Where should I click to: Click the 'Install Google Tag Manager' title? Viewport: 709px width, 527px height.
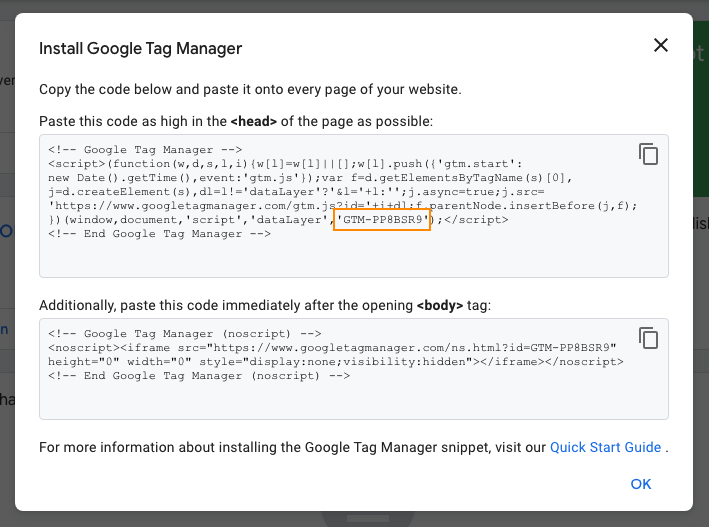click(141, 48)
